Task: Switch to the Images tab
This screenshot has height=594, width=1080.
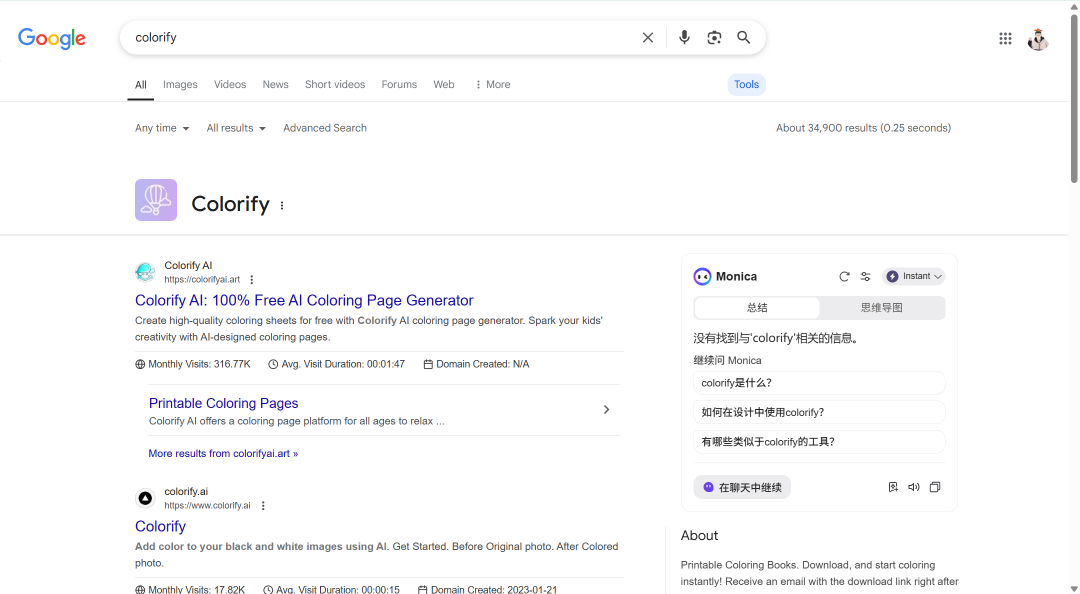Action: click(x=180, y=84)
